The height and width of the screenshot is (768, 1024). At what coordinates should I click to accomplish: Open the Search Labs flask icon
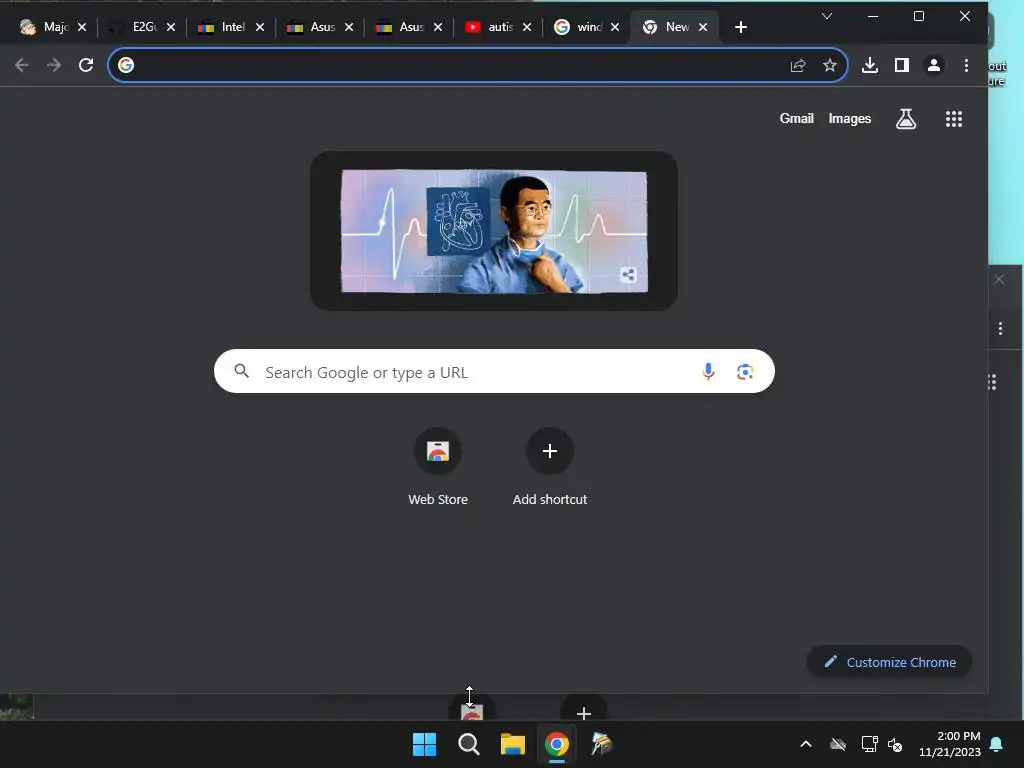tap(906, 119)
